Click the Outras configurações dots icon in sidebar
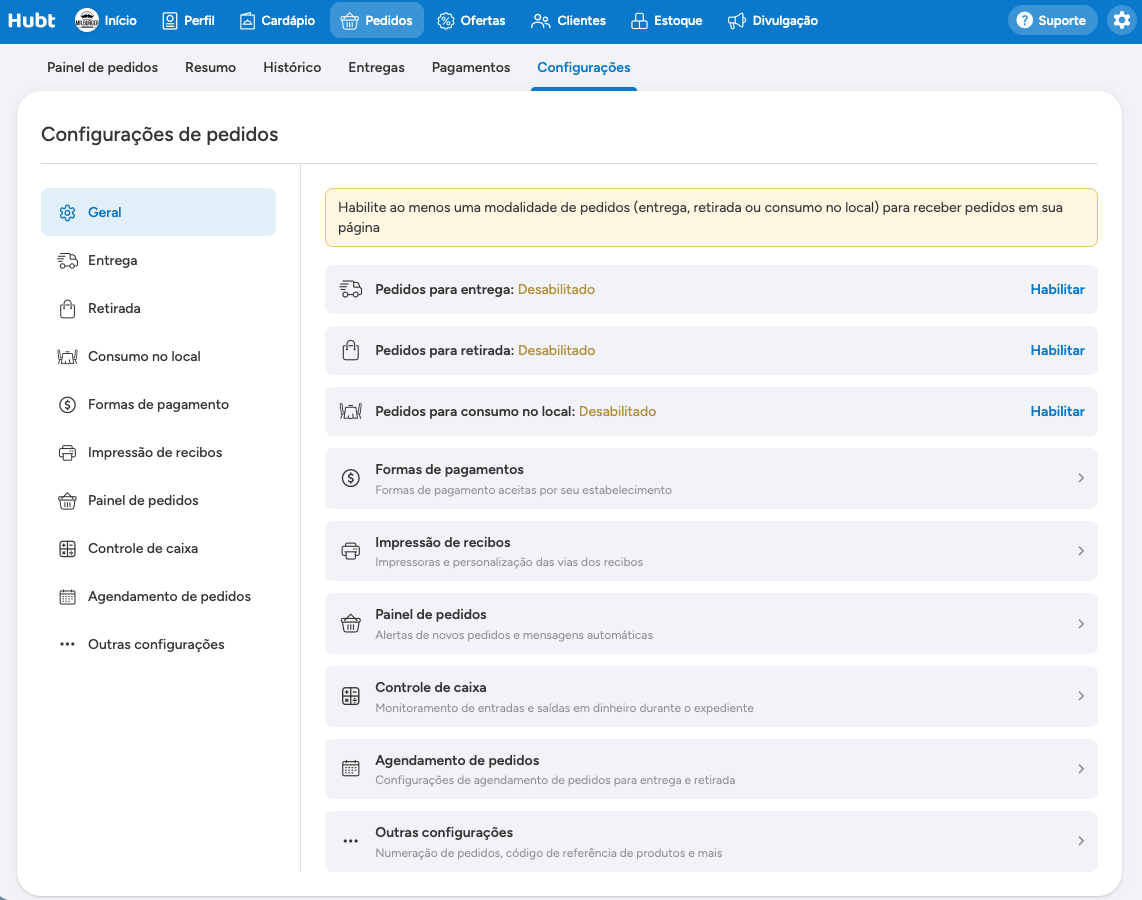This screenshot has height=900, width=1142. 68,644
